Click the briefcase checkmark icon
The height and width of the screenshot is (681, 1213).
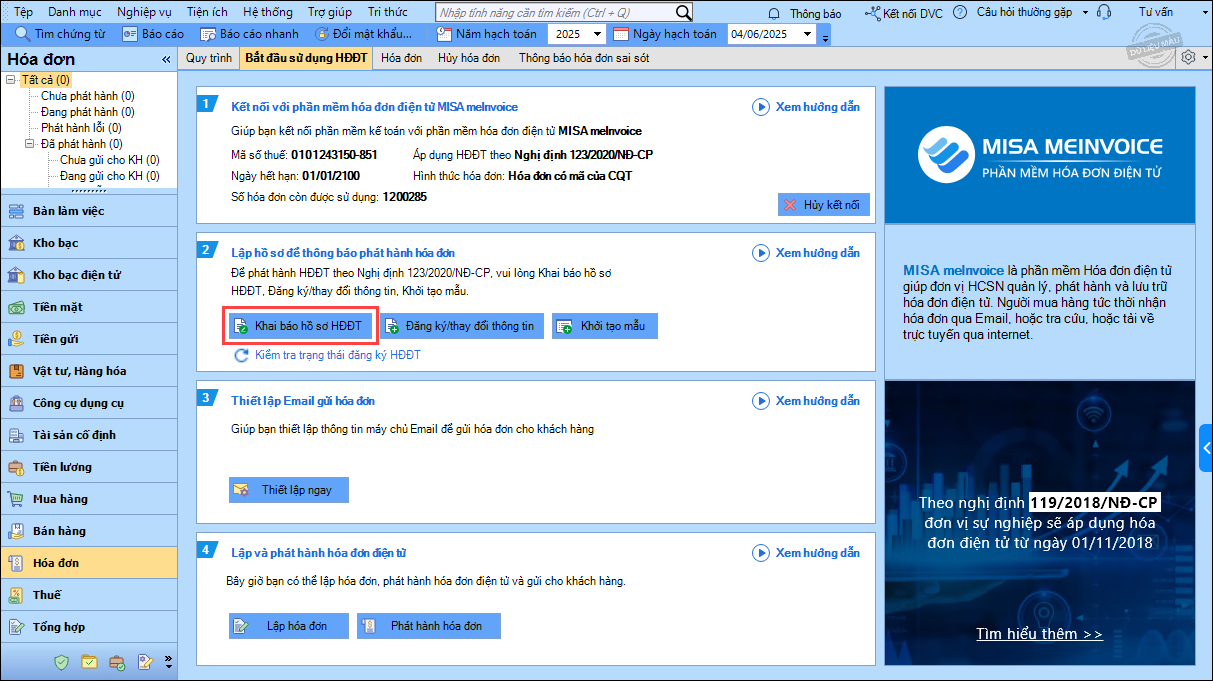click(117, 661)
